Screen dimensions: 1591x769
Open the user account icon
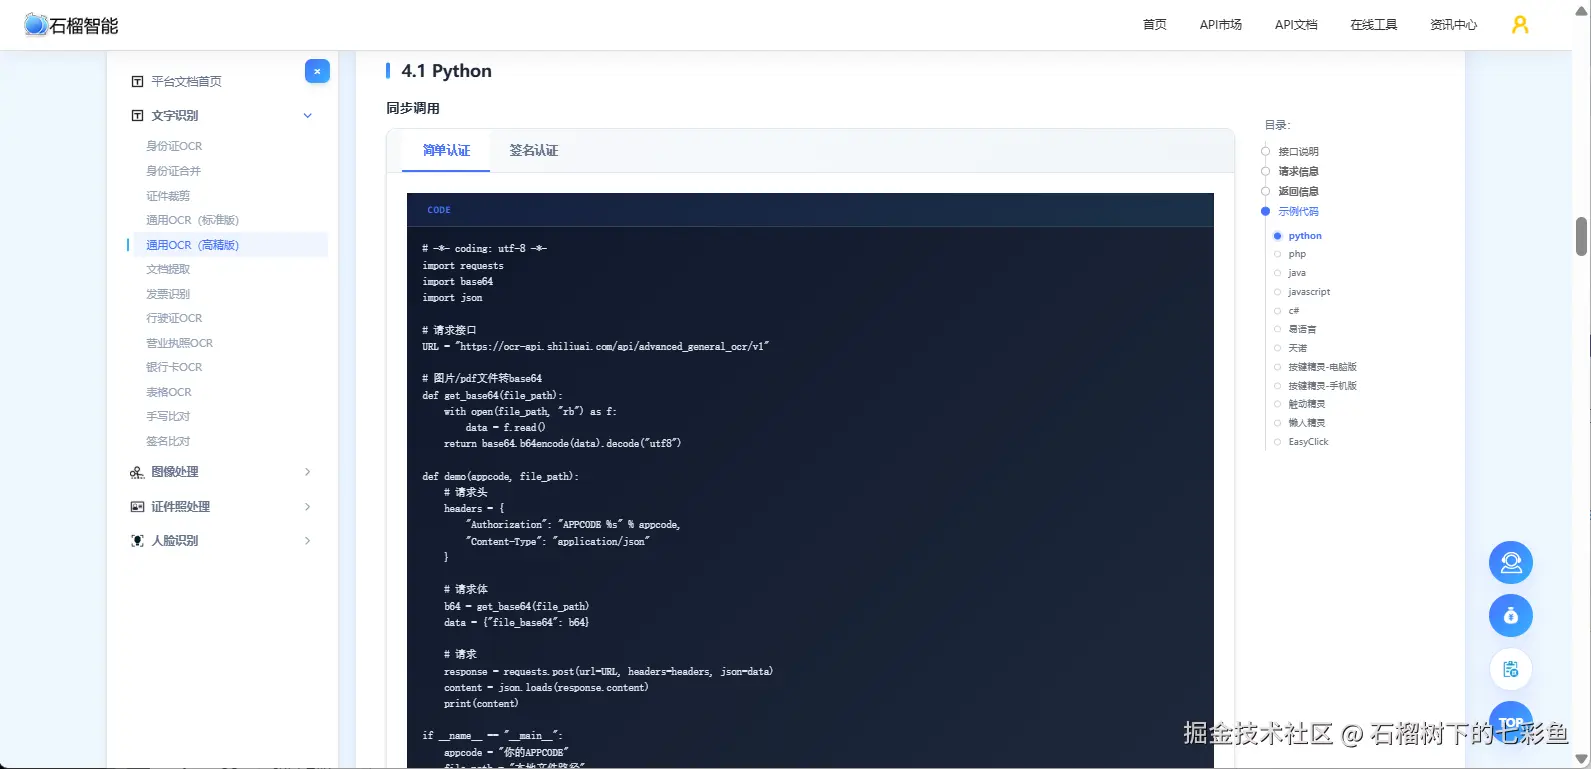click(1520, 25)
